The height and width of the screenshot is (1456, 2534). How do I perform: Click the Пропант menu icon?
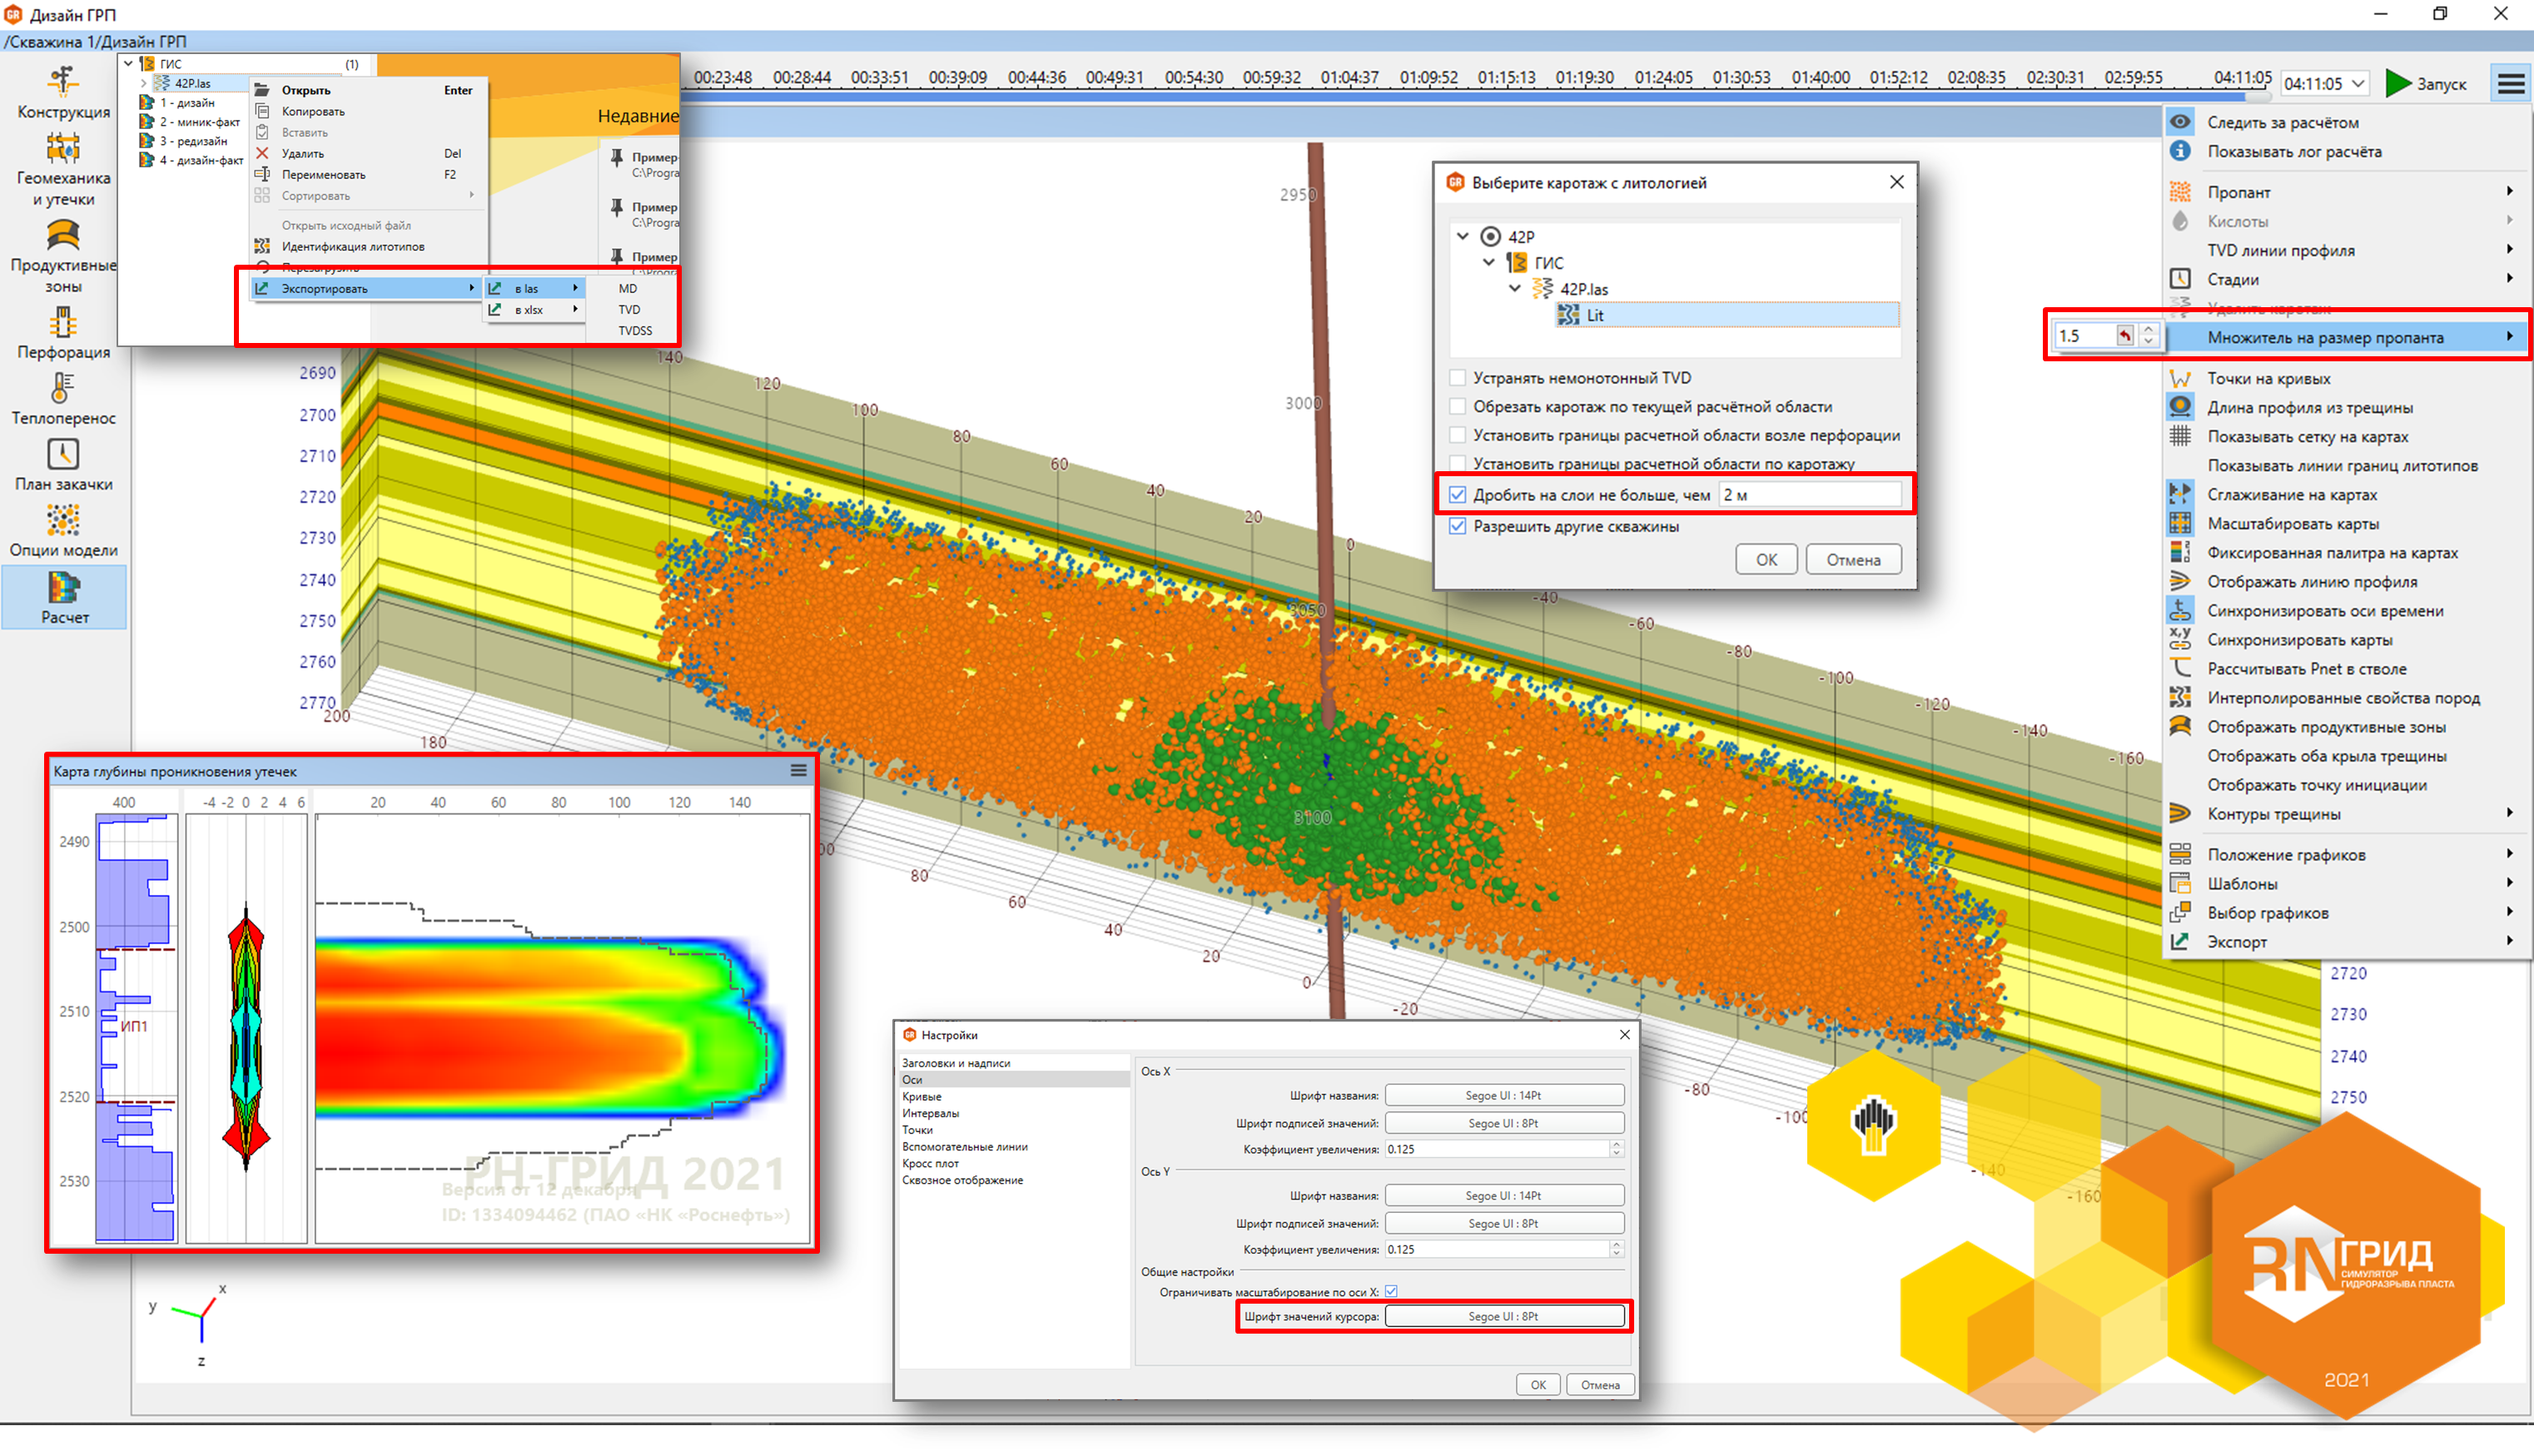(2180, 192)
